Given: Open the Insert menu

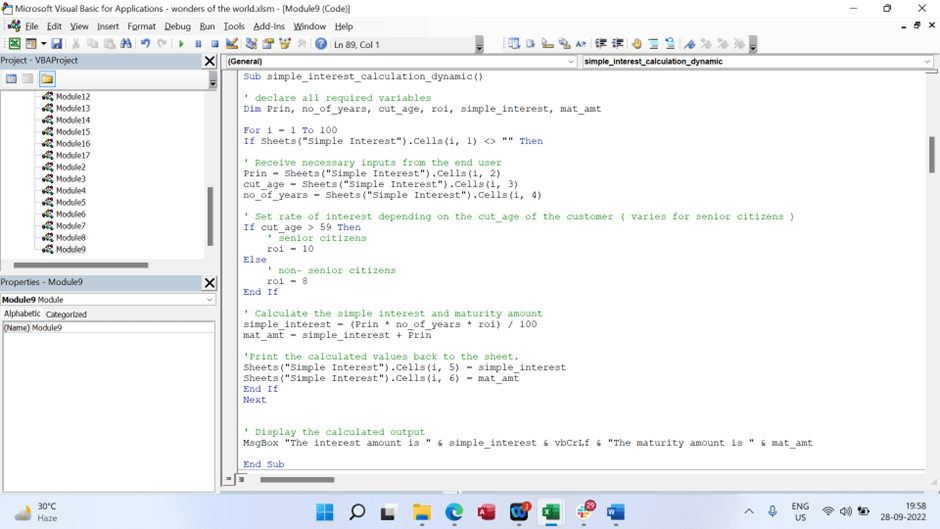Looking at the screenshot, I should pos(108,26).
